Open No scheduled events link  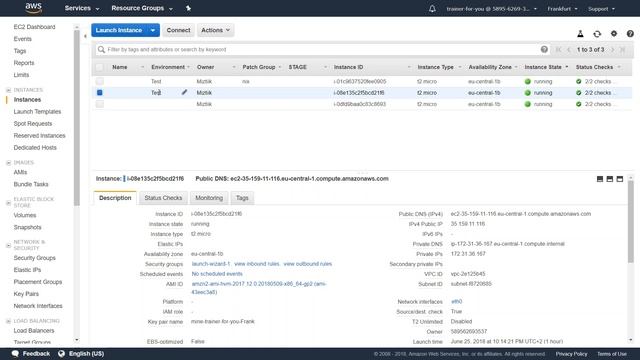tap(217, 274)
